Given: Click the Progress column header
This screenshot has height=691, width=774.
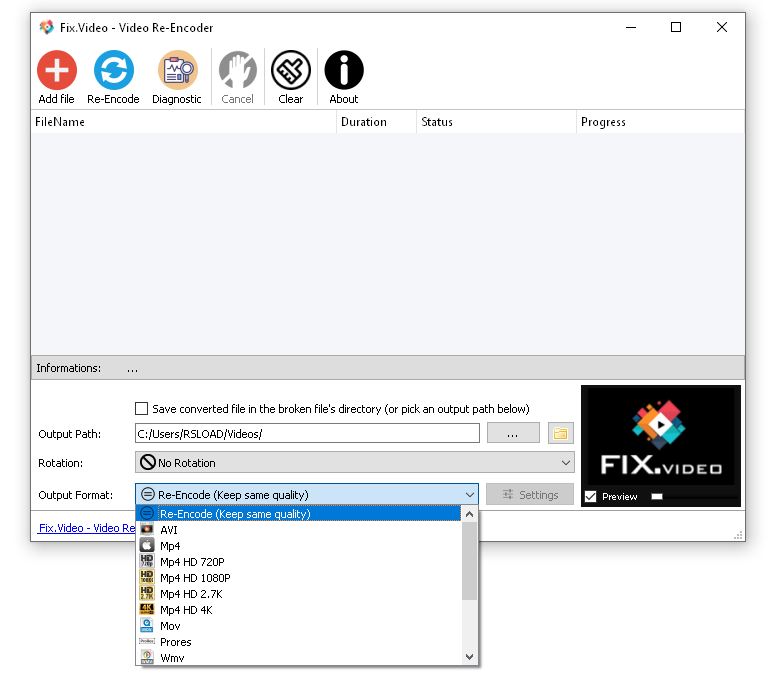Looking at the screenshot, I should pos(660,121).
